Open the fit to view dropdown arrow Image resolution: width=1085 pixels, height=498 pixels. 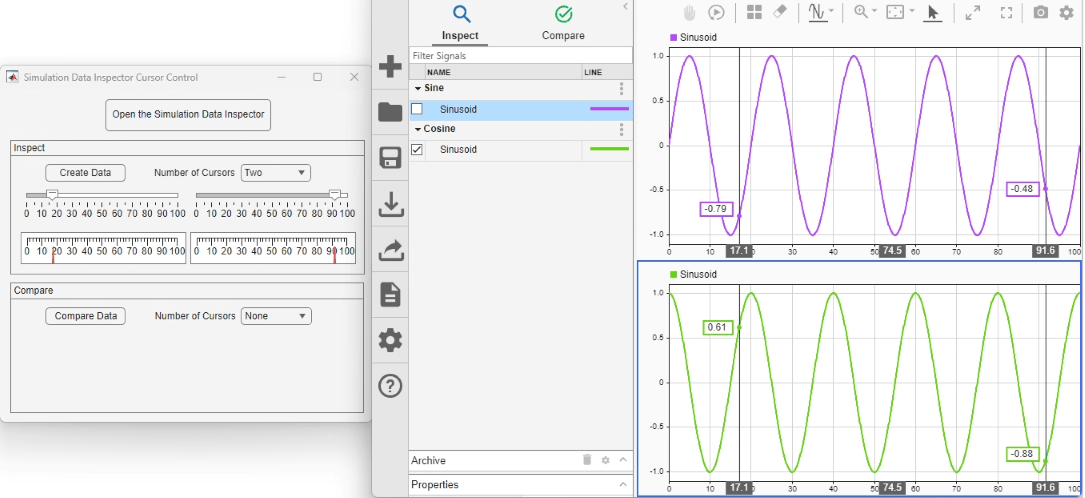coord(911,11)
